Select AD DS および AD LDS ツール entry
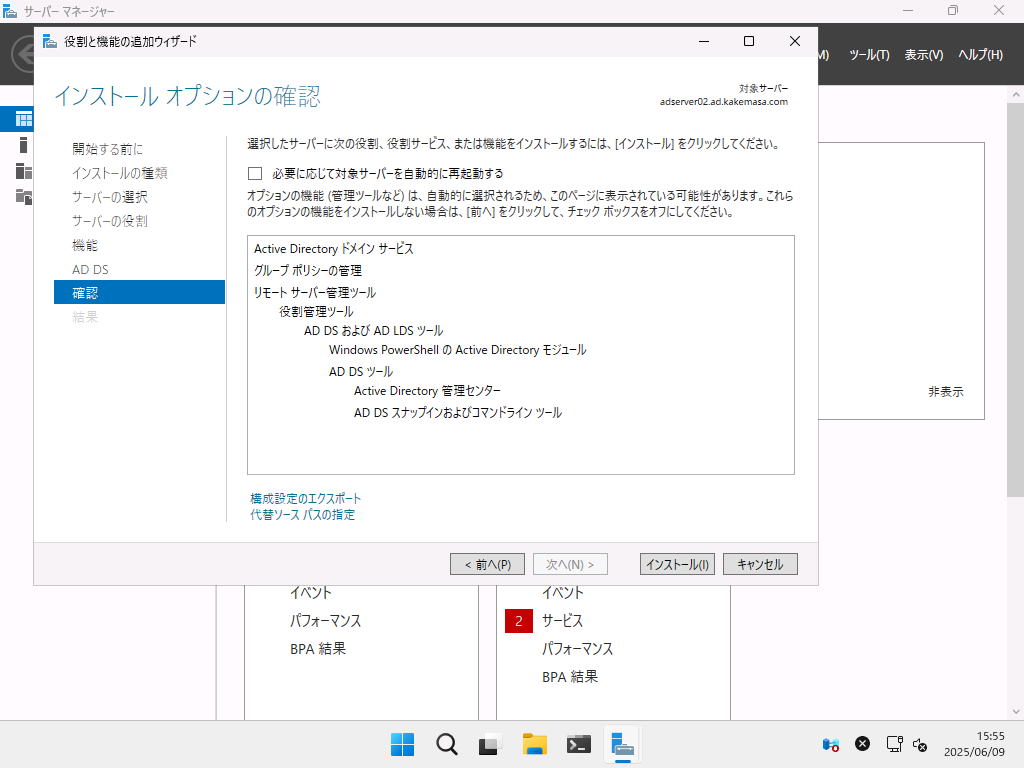This screenshot has height=768, width=1024. 374,330
